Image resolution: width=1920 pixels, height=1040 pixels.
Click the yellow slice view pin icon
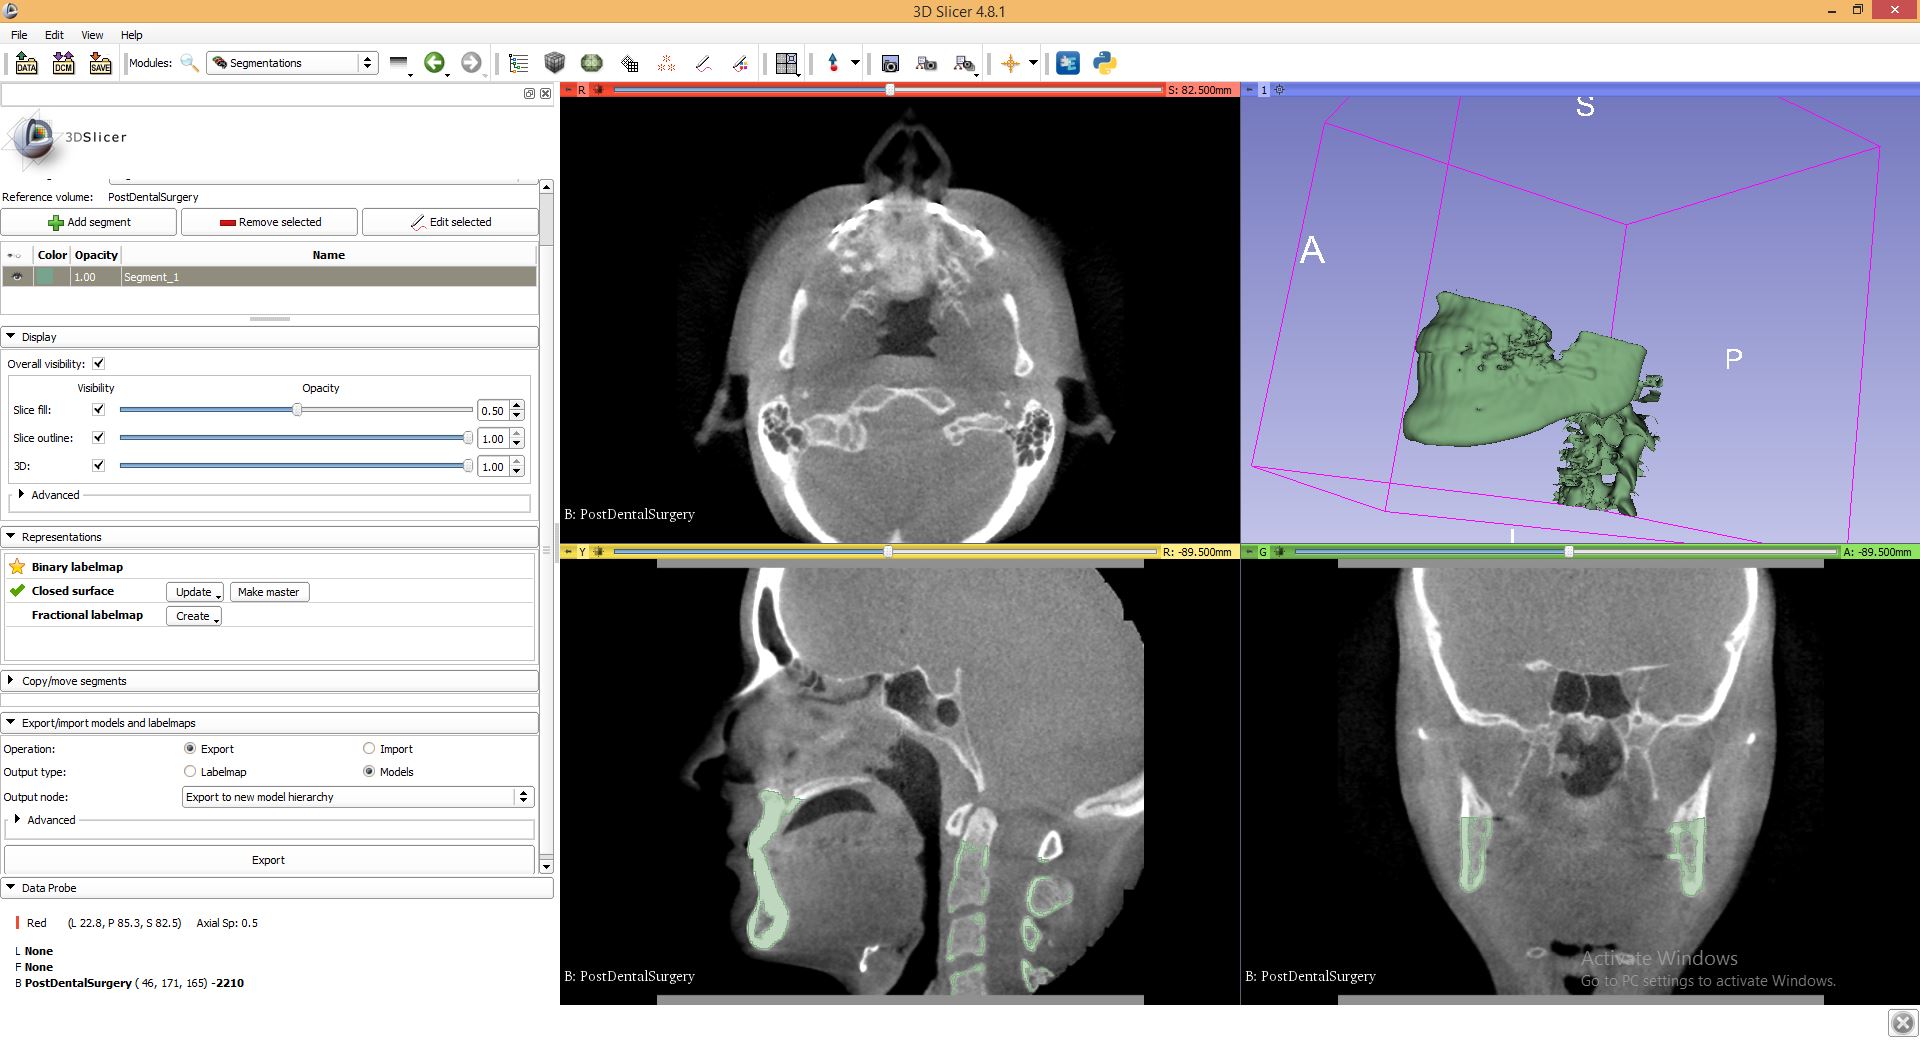pos(567,552)
